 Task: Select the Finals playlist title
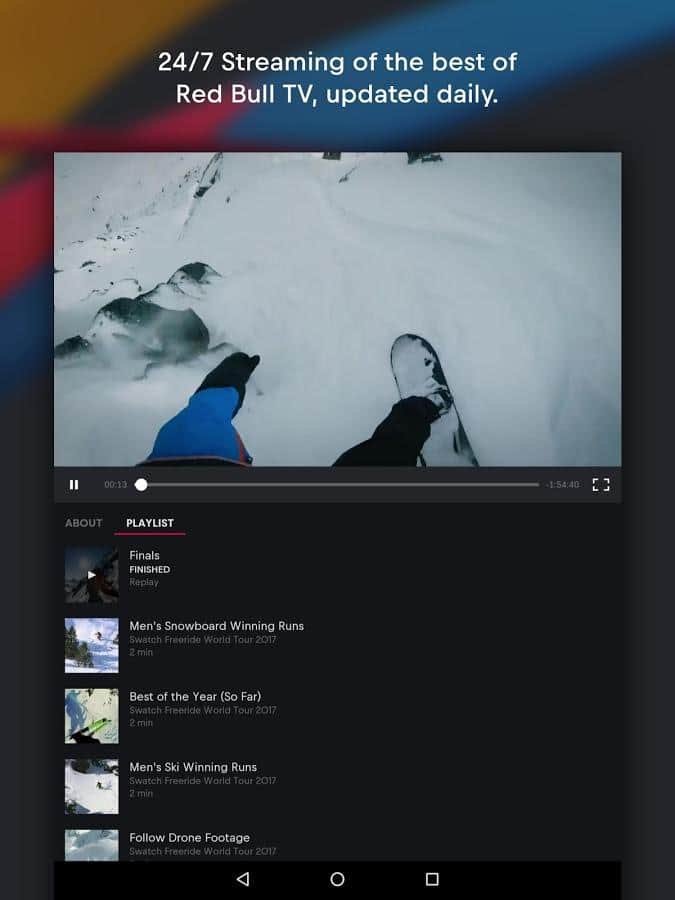click(x=145, y=556)
